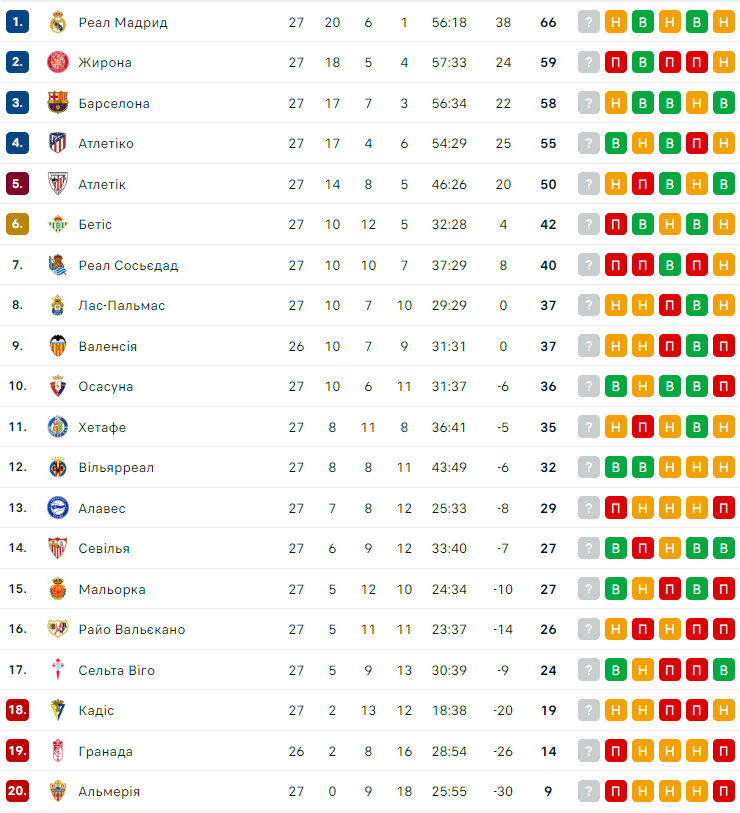The height and width of the screenshot is (813, 740).
Task: Click the gray question mark next-match badge for Реал Мадрид
Action: pyautogui.click(x=589, y=22)
